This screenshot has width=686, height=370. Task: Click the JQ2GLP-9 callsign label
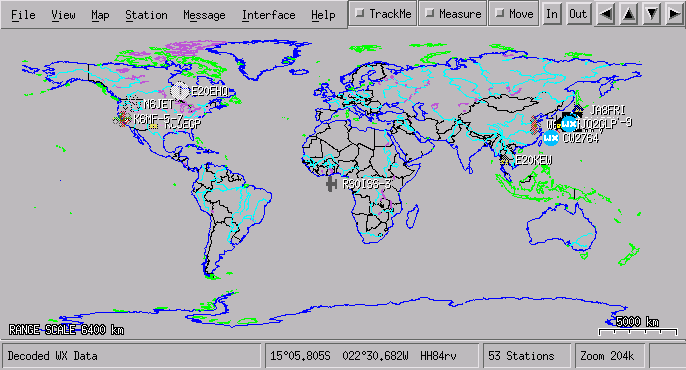tap(606, 124)
